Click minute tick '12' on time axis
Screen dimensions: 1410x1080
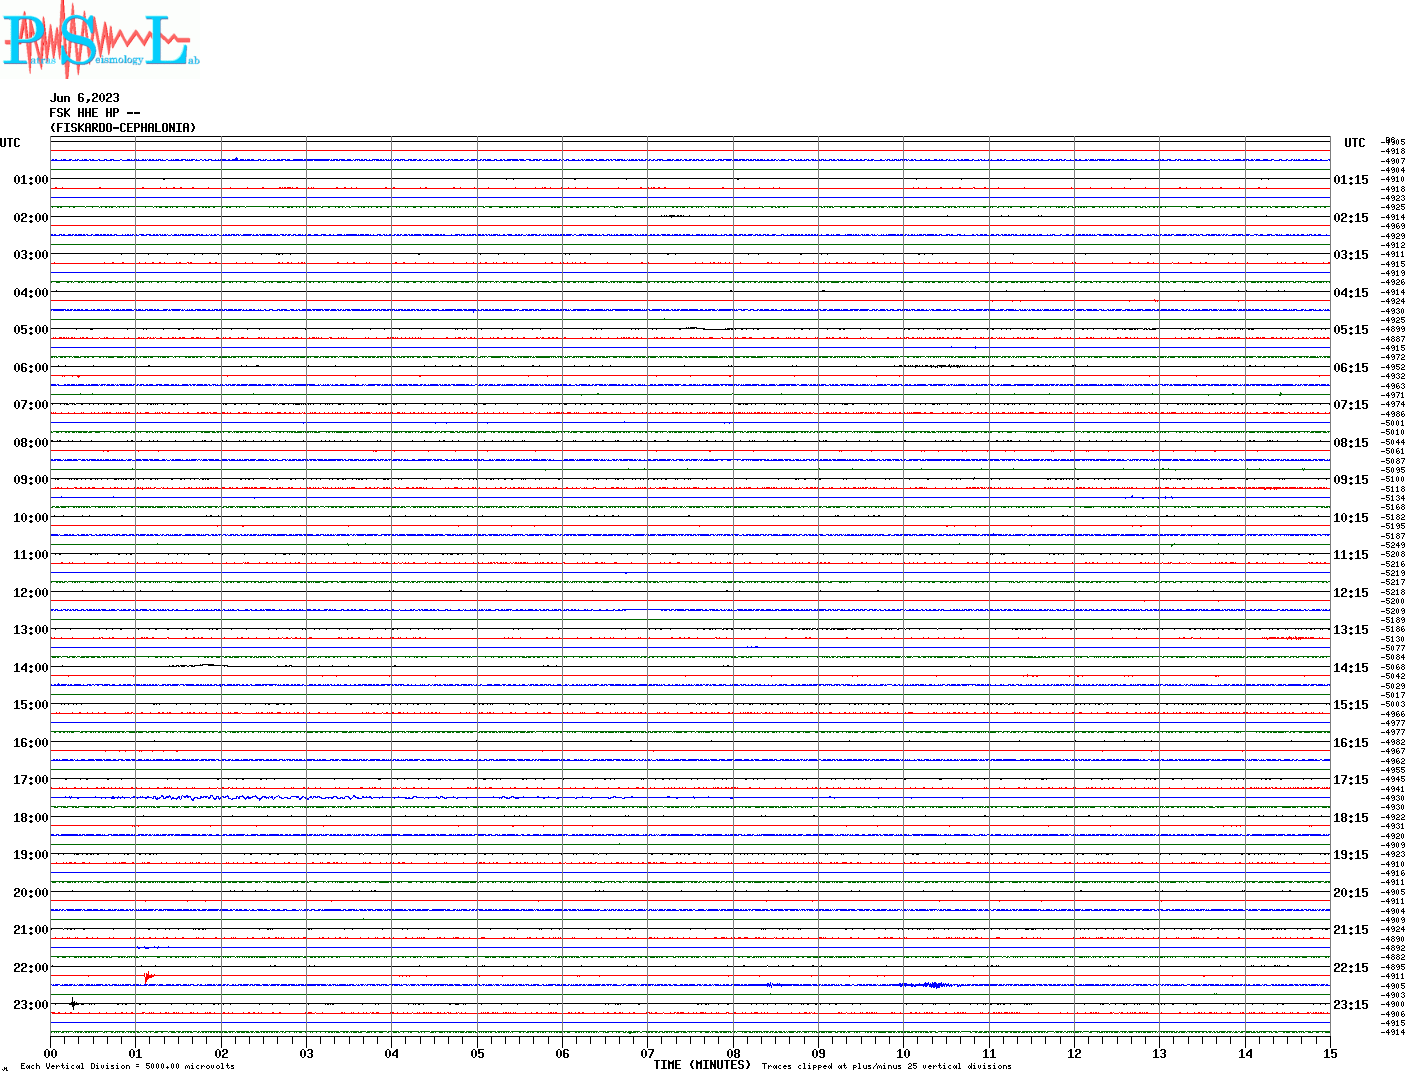pos(1075,1053)
